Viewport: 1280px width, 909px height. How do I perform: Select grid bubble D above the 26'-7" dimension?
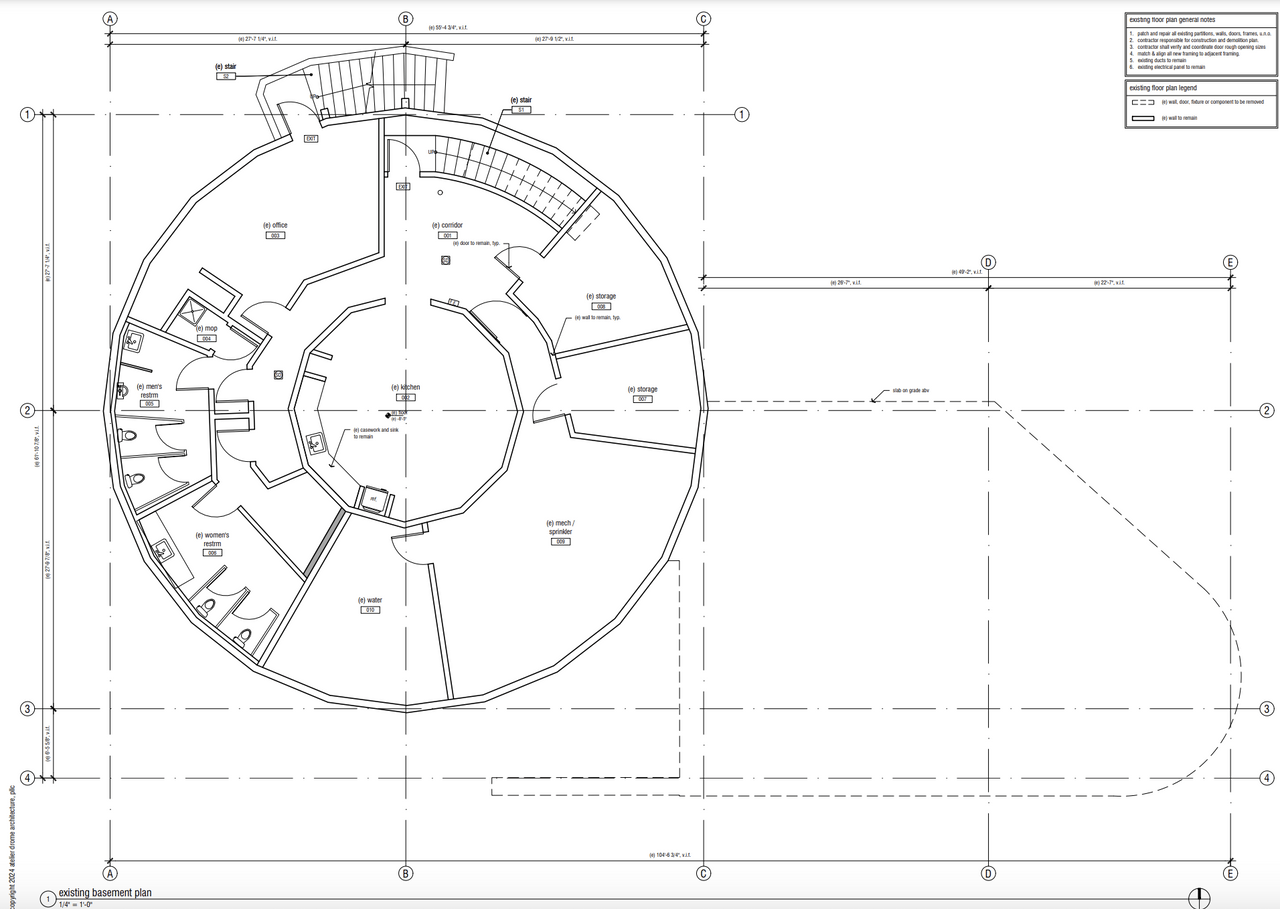point(988,263)
